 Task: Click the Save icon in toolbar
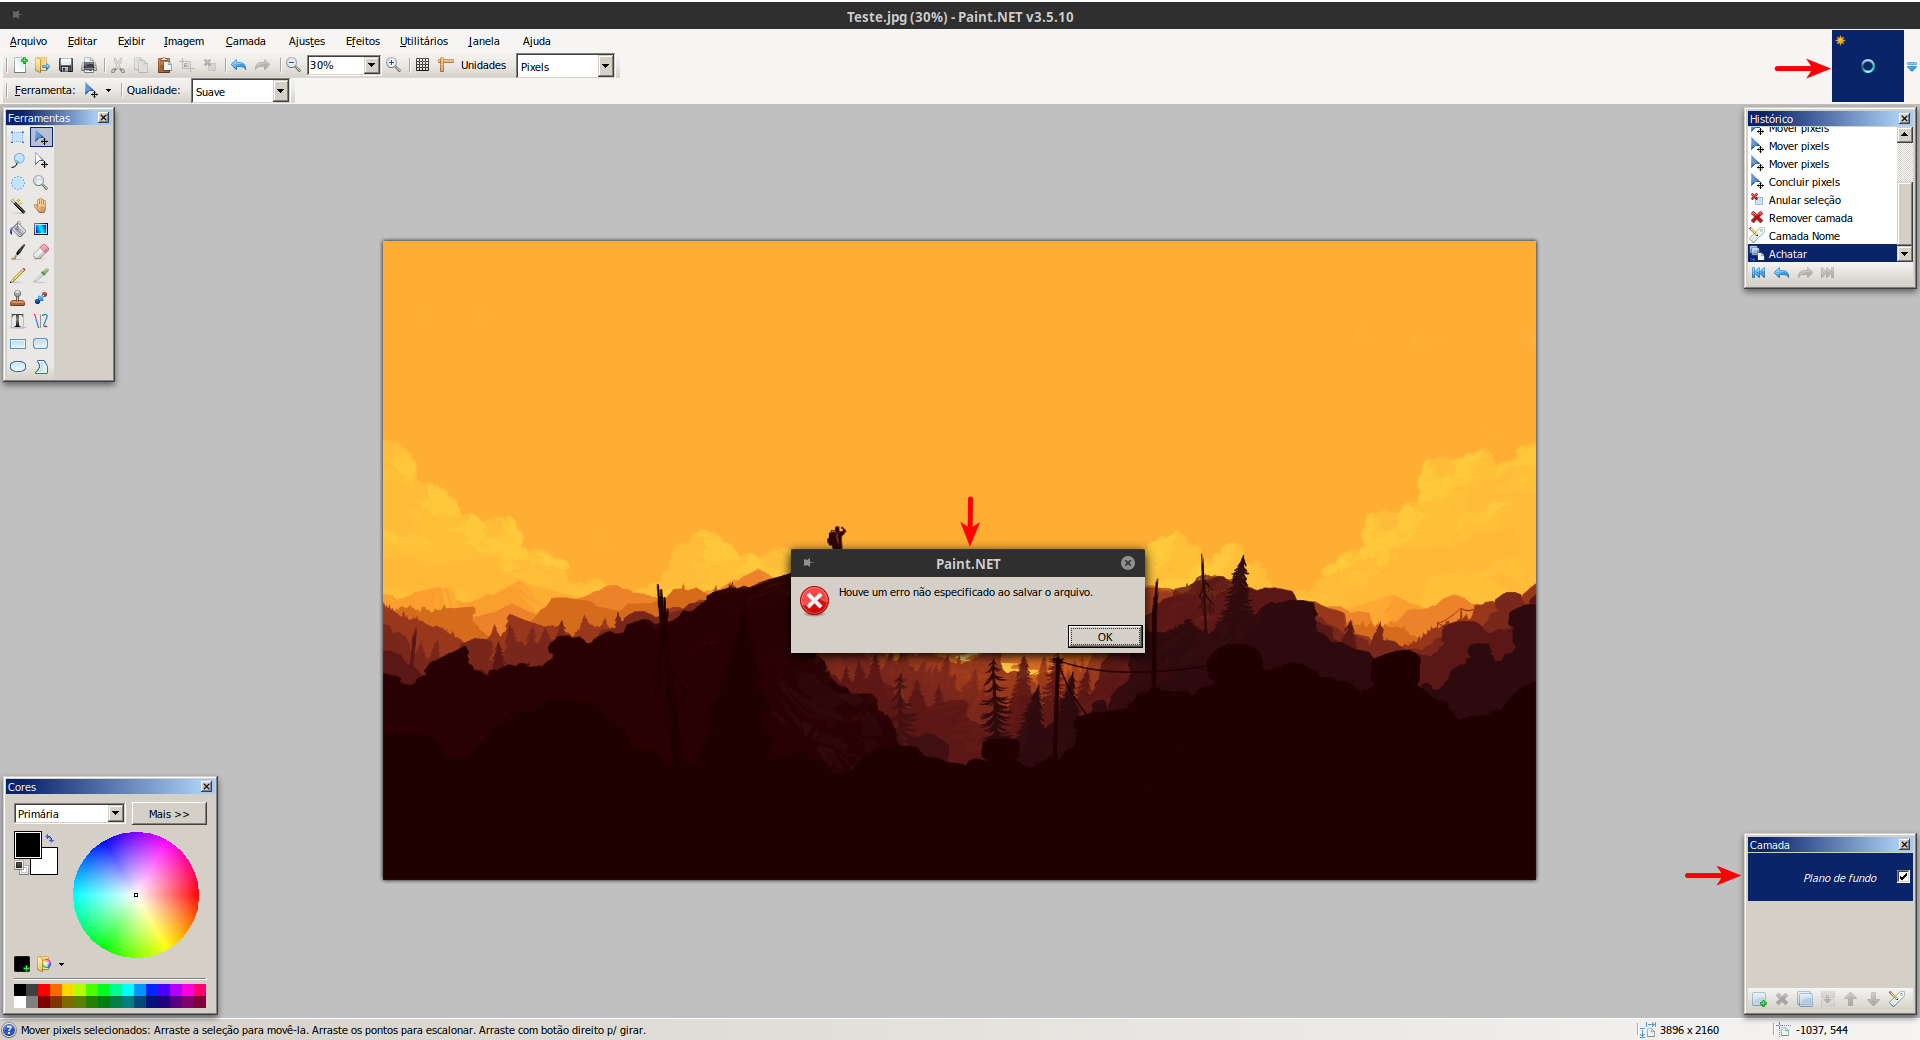[x=66, y=65]
